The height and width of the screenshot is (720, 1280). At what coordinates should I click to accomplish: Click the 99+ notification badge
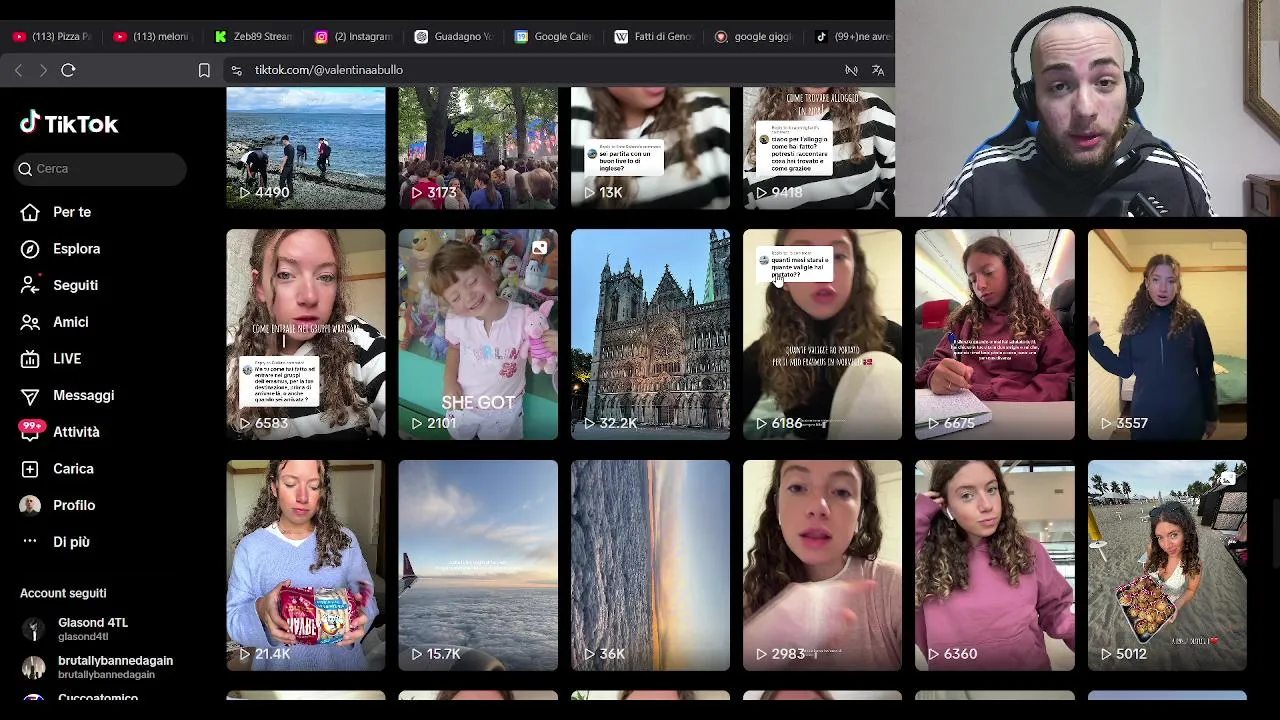(x=32, y=427)
